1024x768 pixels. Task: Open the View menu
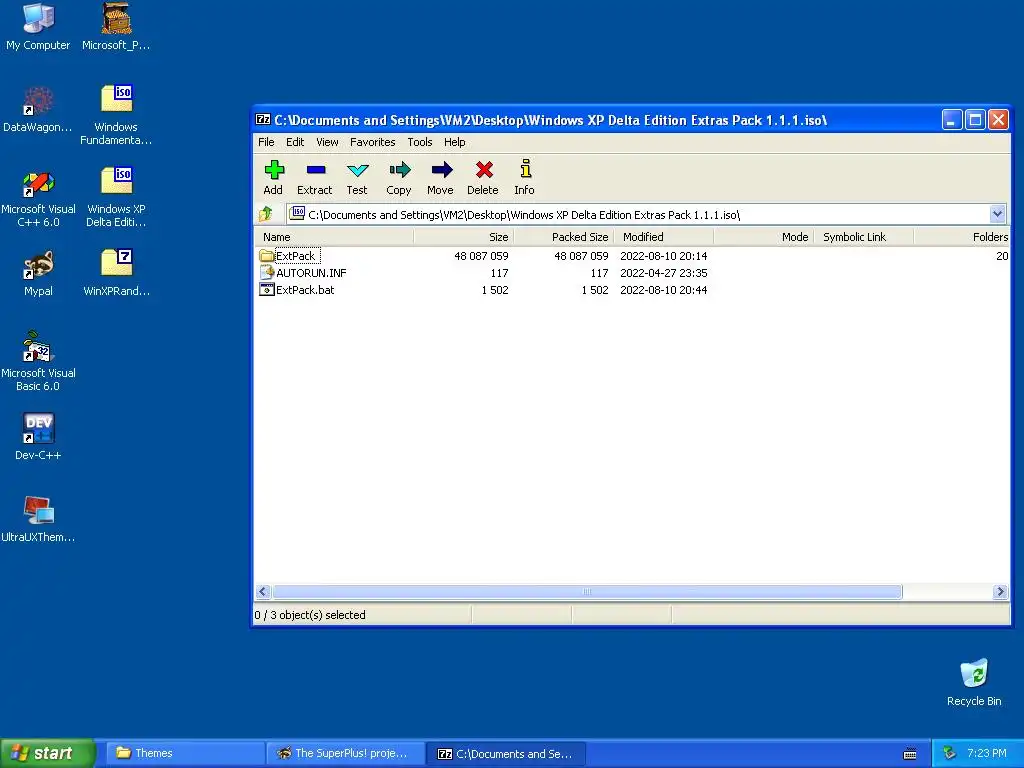coord(327,142)
